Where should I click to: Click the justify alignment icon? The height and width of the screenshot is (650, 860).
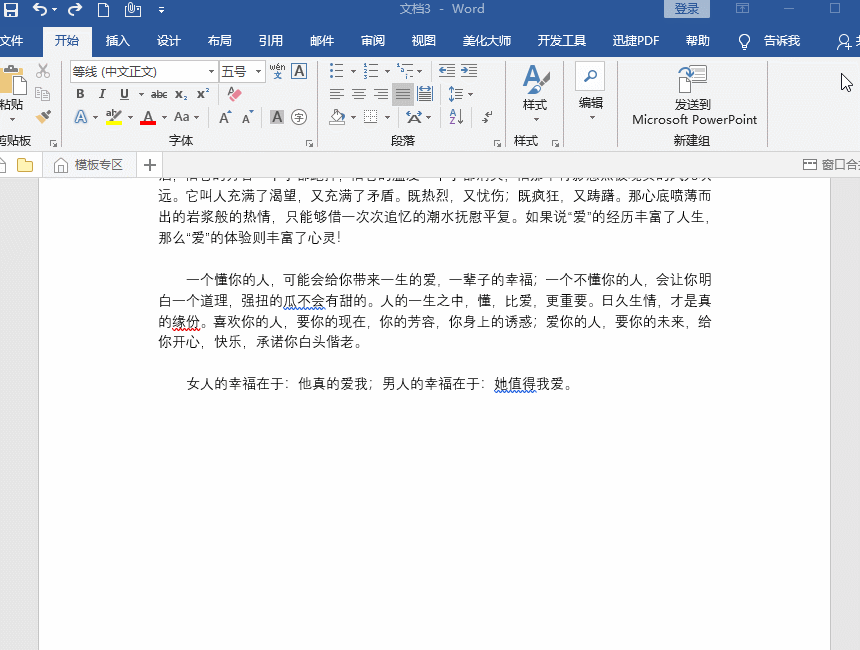click(402, 93)
